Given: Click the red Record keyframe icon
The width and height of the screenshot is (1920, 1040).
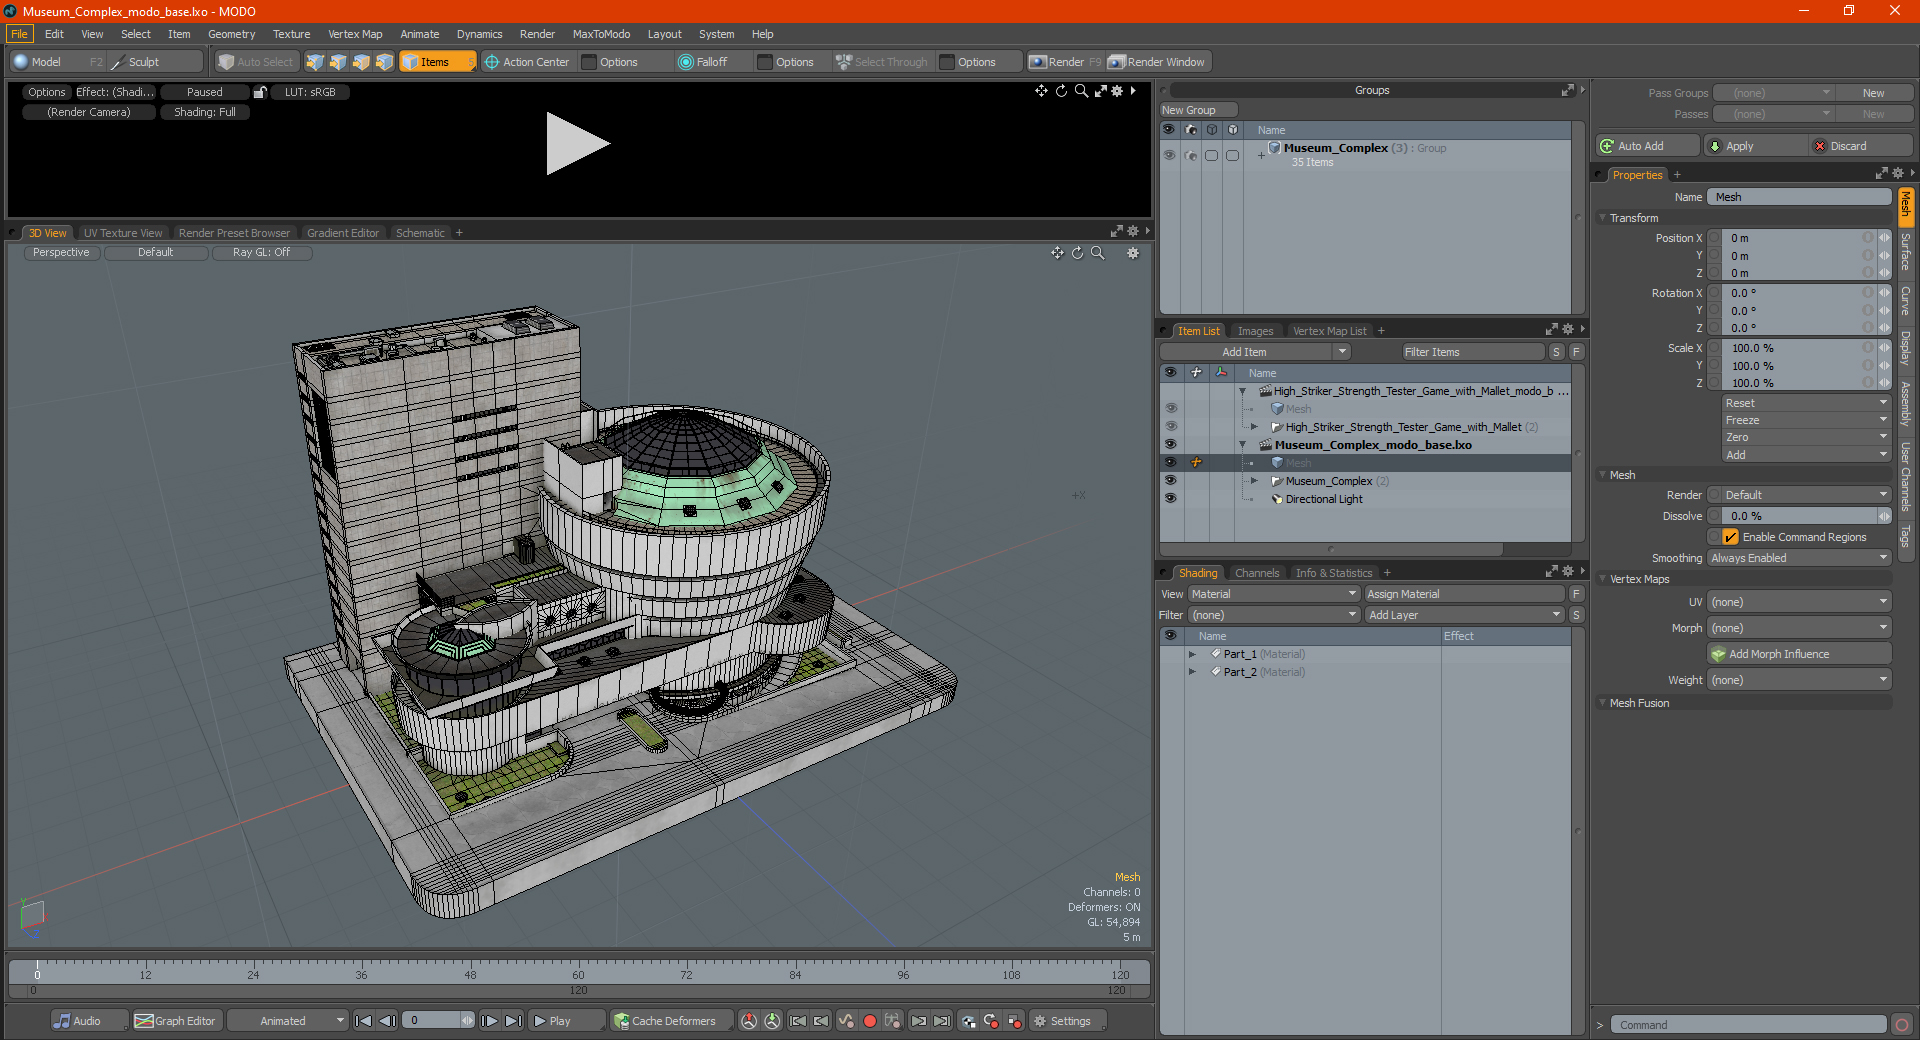Looking at the screenshot, I should (870, 1021).
